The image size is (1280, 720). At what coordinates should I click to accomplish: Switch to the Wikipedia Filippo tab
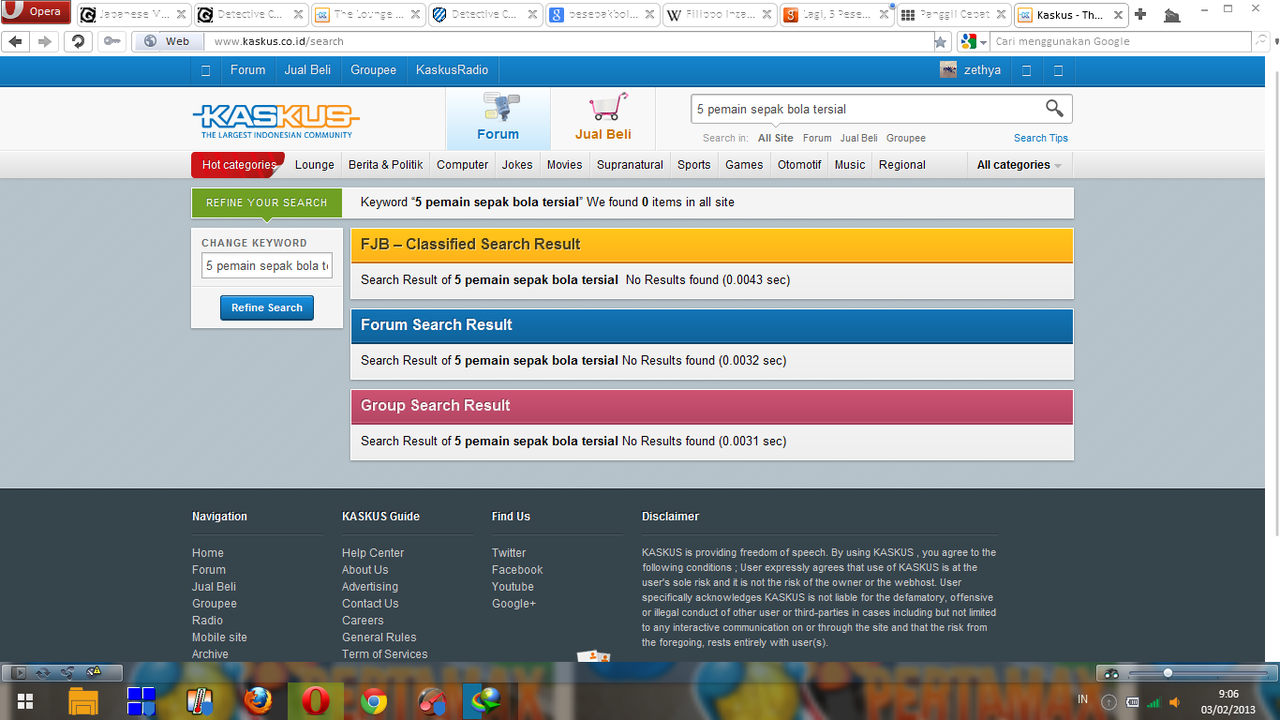(719, 15)
